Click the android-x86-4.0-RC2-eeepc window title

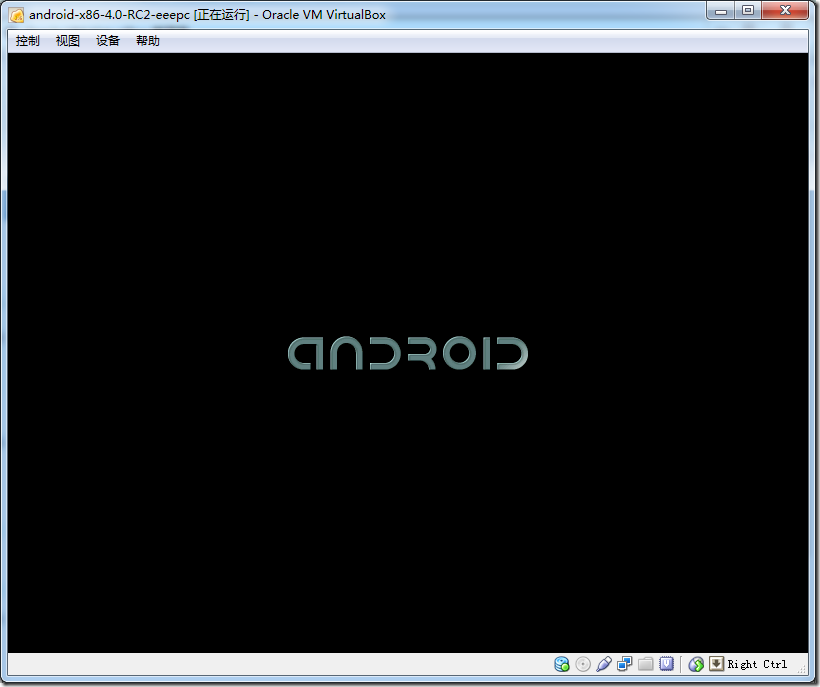click(208, 15)
